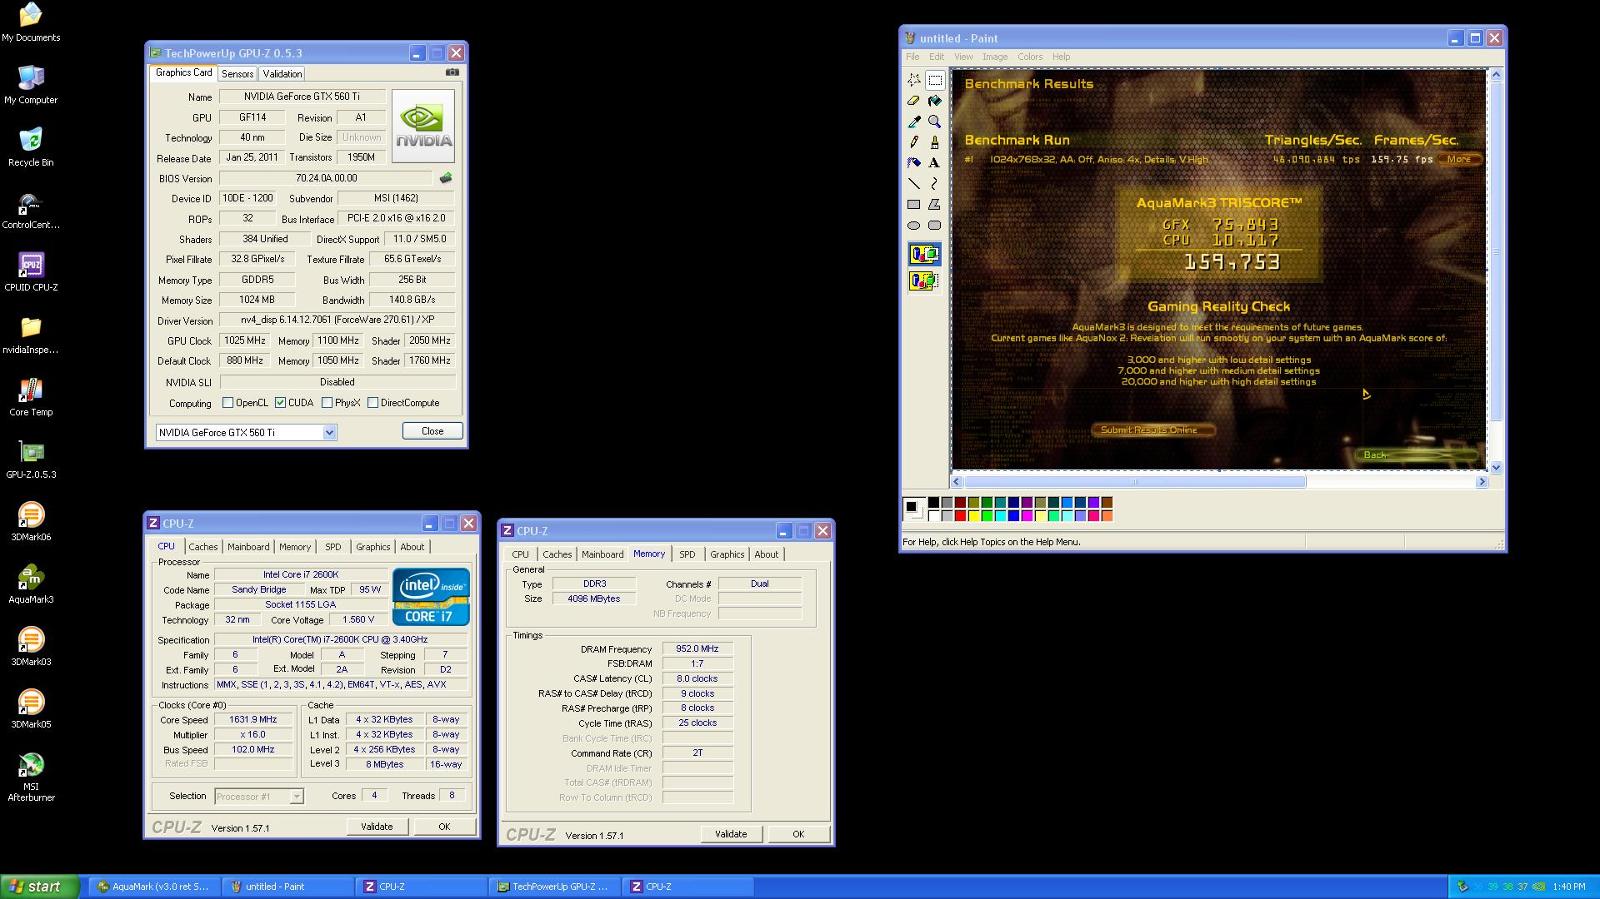Screen dimensions: 1600x899
Task: Click OK in the left CPU-Z window
Action: (444, 826)
